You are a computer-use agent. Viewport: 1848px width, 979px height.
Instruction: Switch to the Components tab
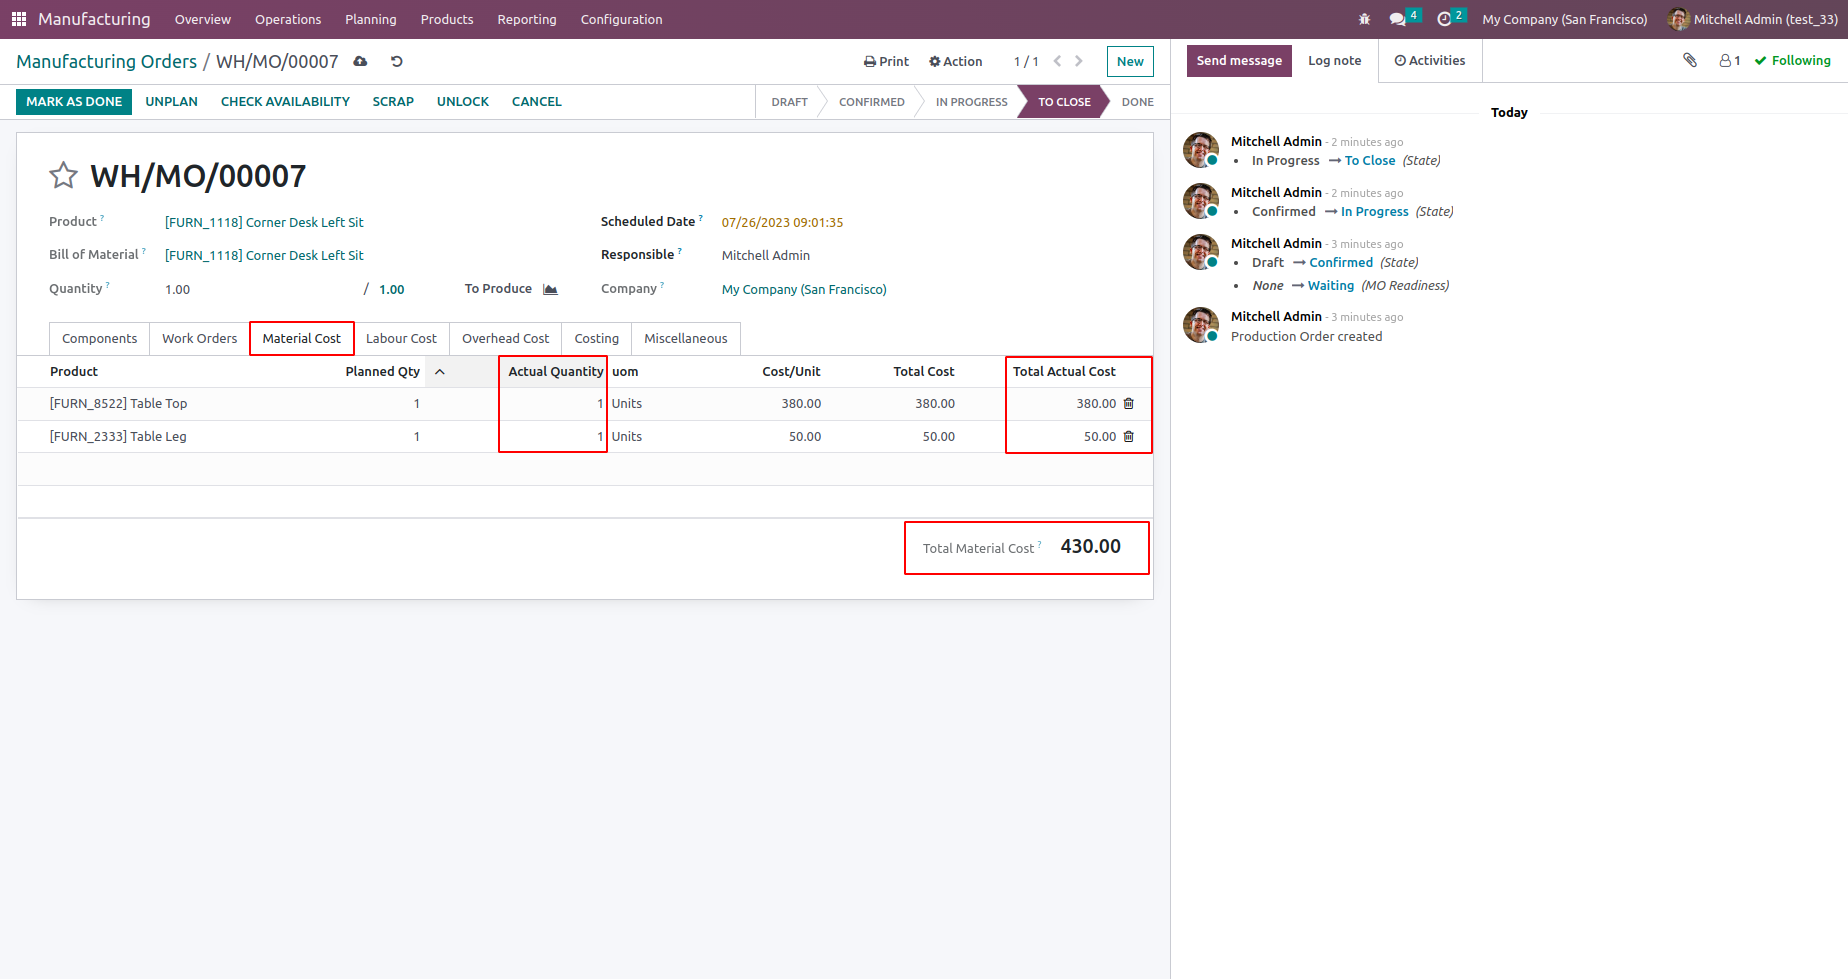pyautogui.click(x=99, y=339)
